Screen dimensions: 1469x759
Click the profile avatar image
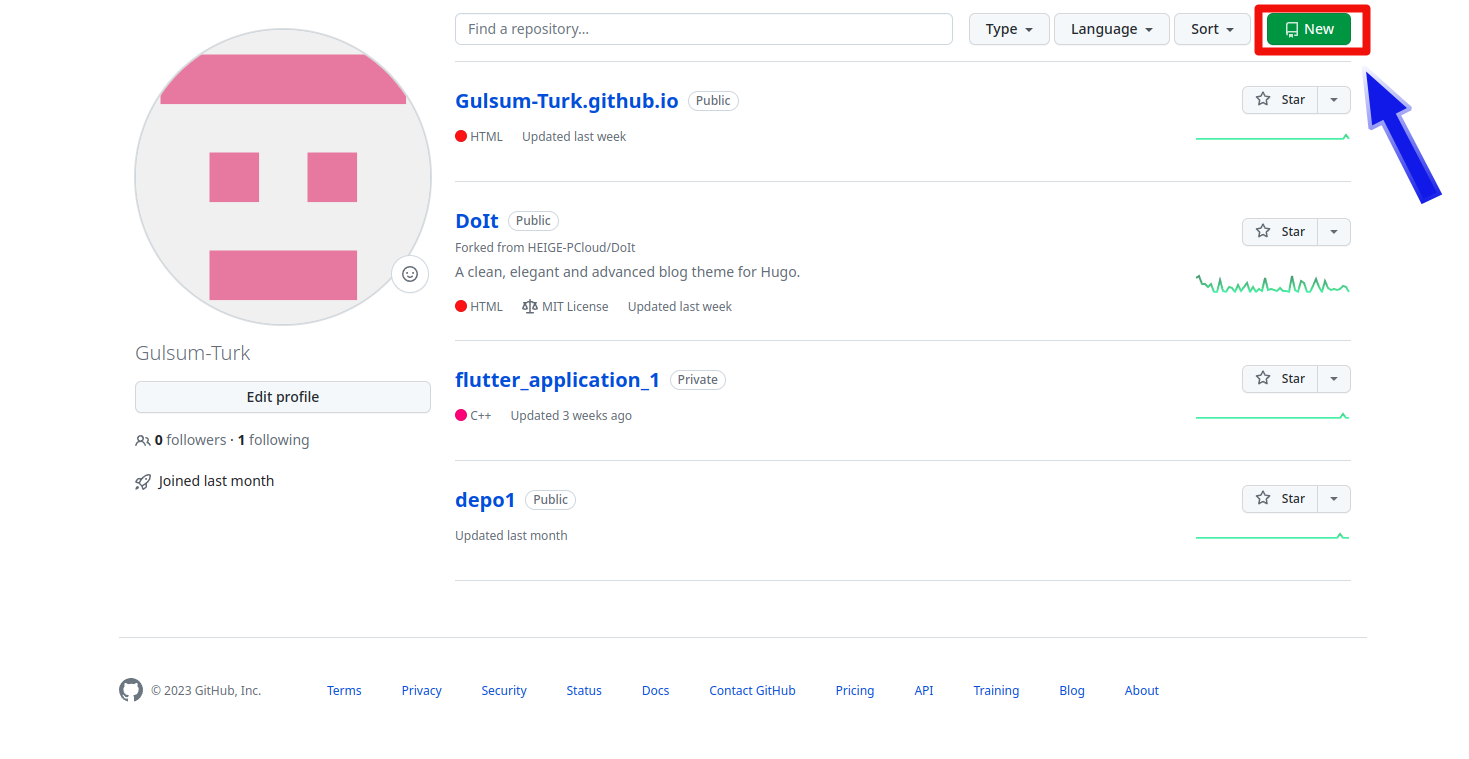283,177
